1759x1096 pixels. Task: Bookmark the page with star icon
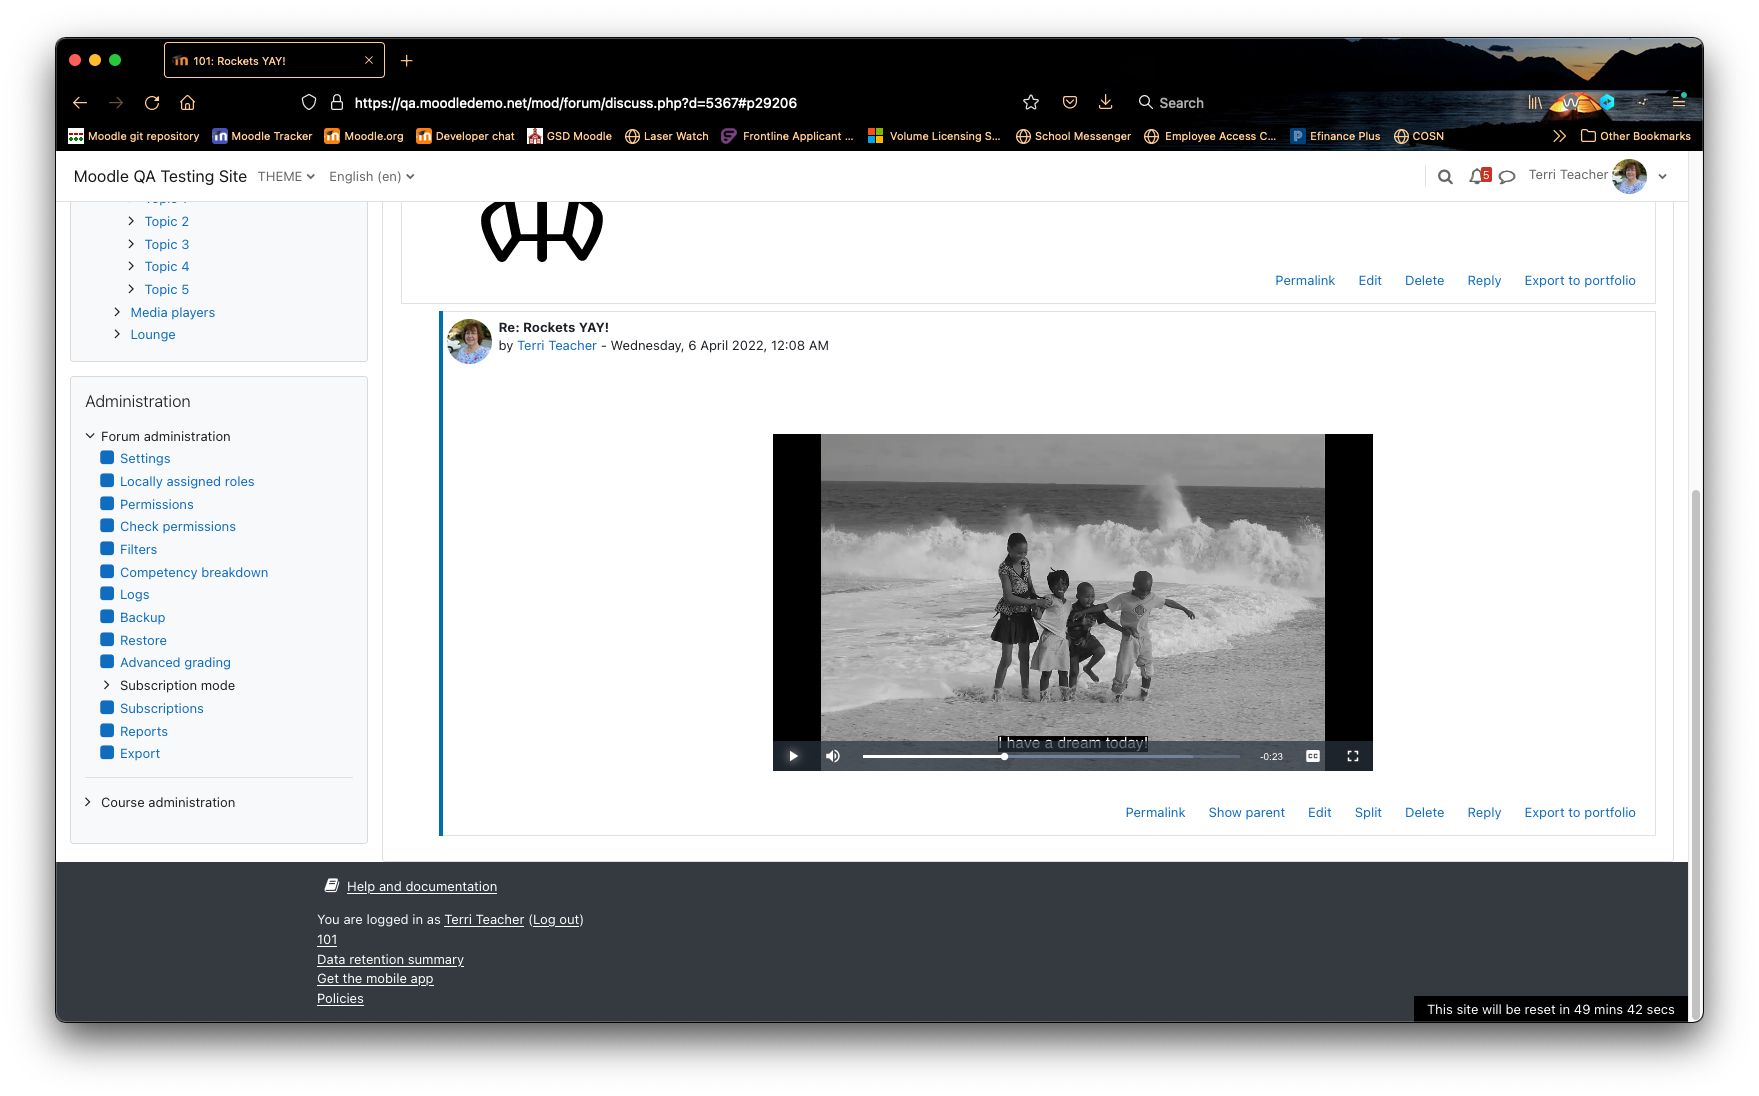[x=1031, y=102]
